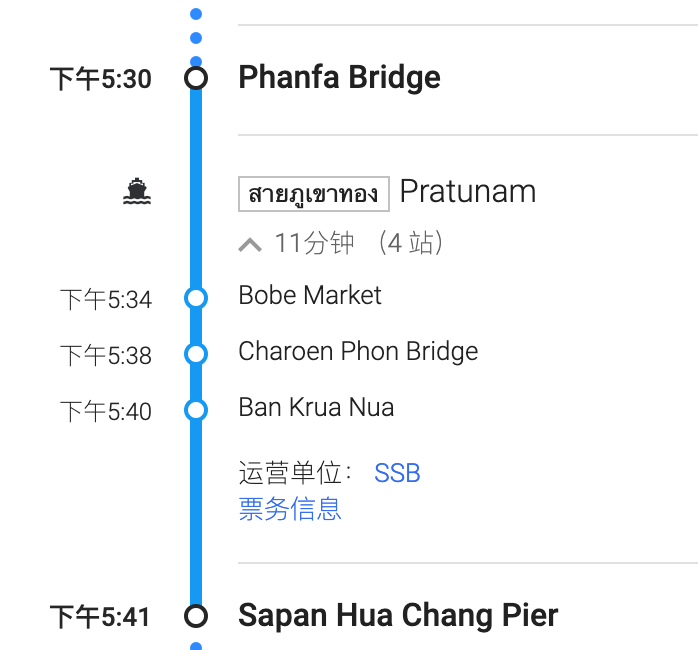Select Charoen Phon Bridge stop

point(358,351)
